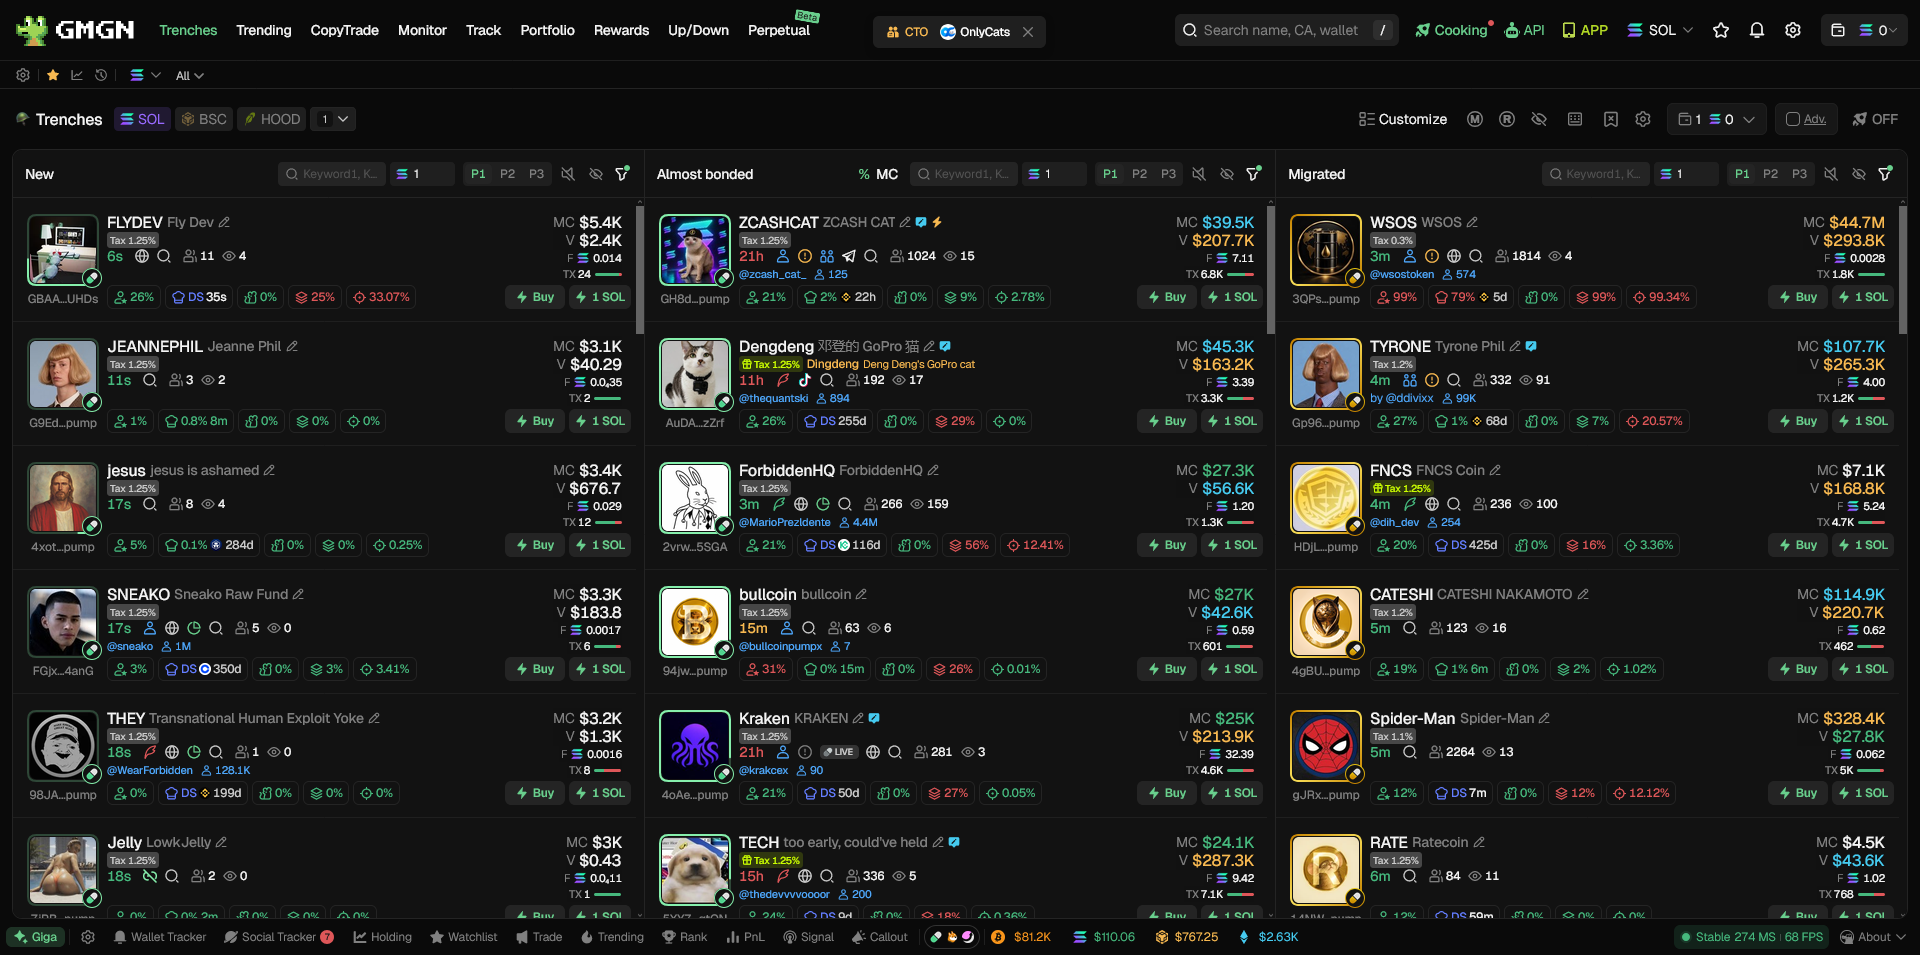Open the Perpetual tab
This screenshot has height=955, width=1920.
[779, 31]
